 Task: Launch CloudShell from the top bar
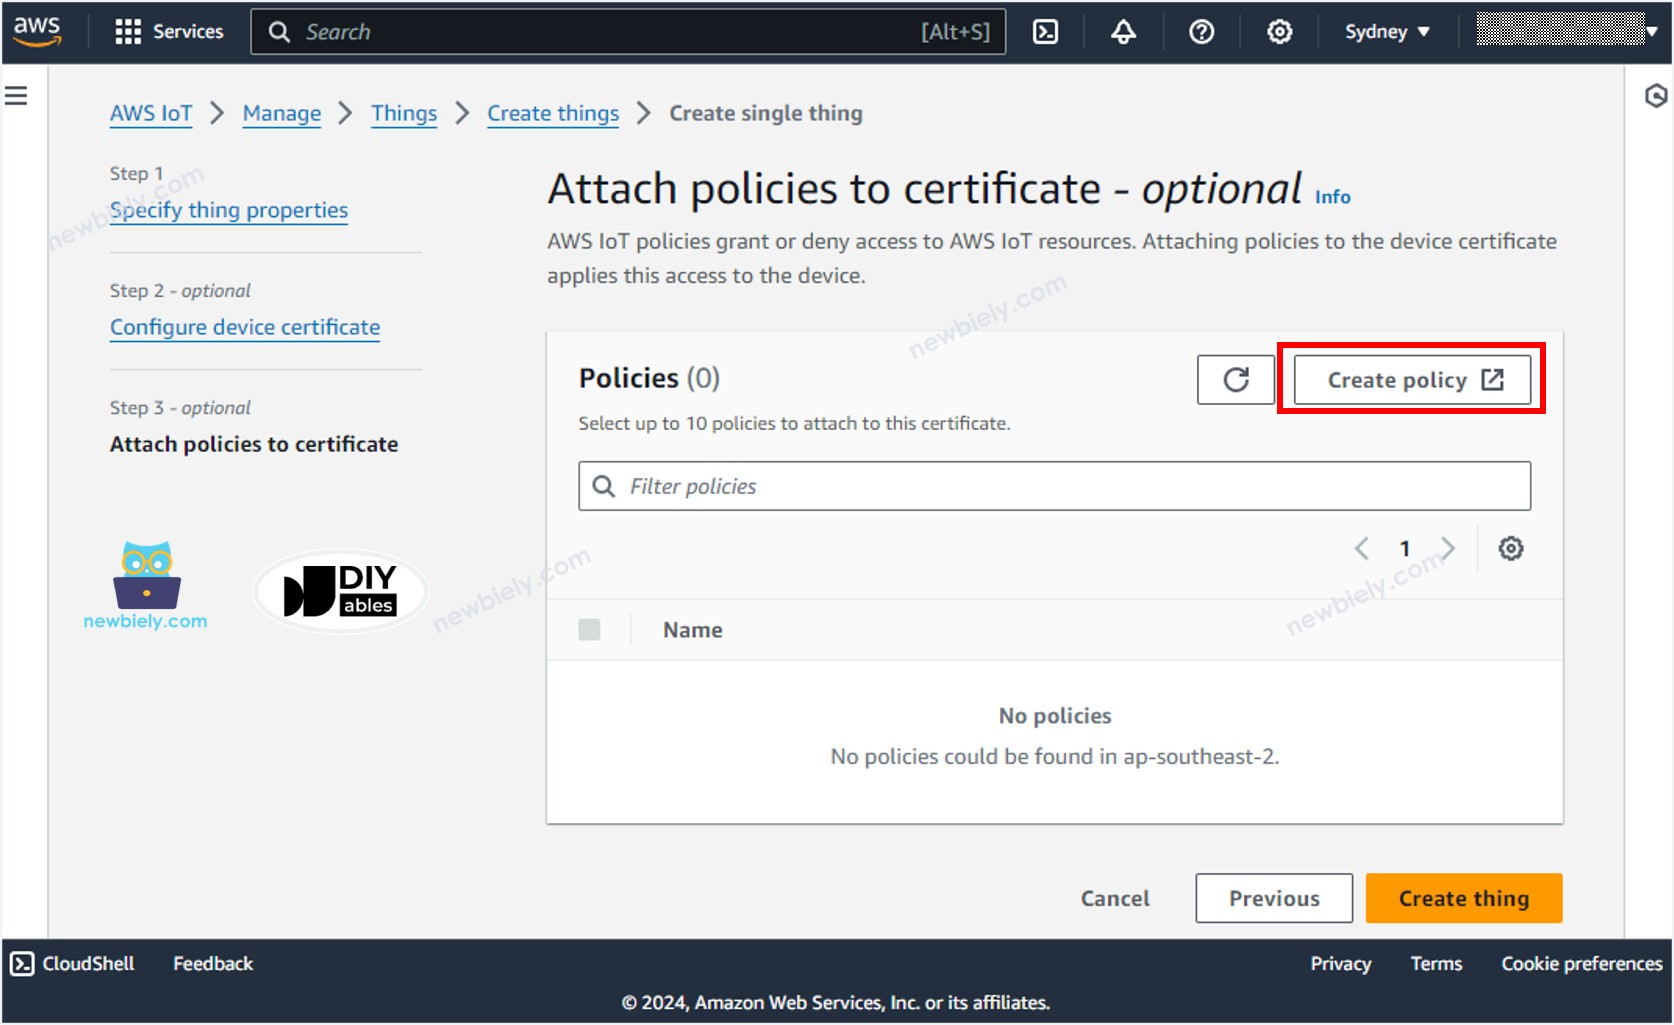point(1044,31)
